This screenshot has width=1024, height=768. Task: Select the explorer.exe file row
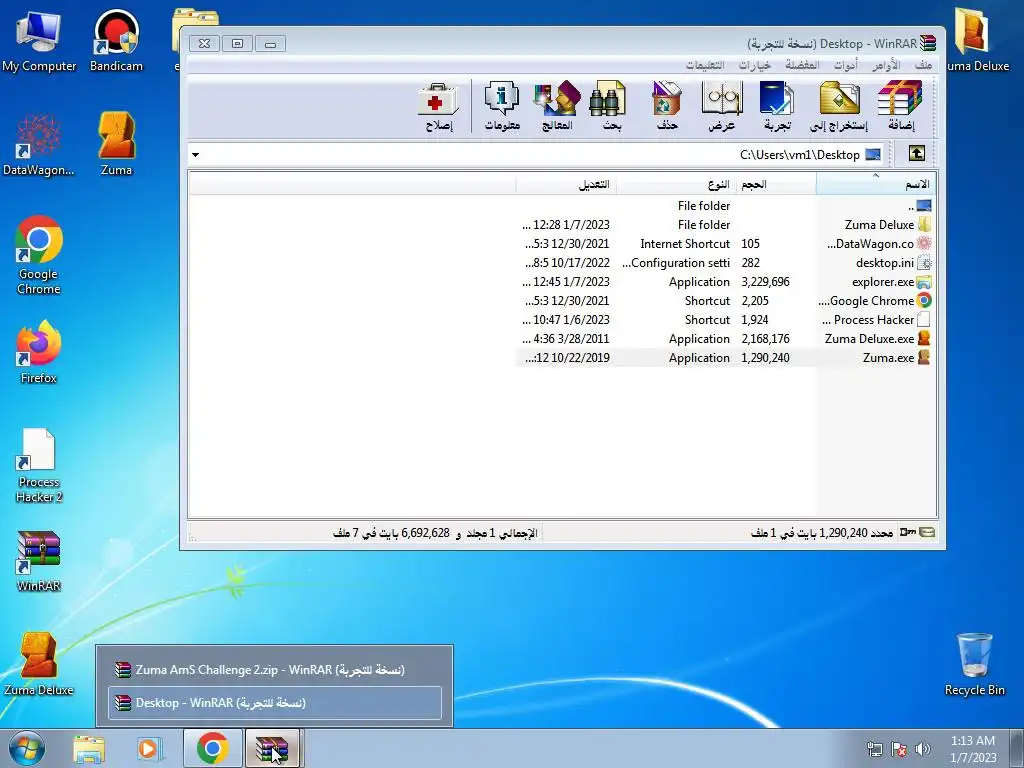[x=725, y=281]
